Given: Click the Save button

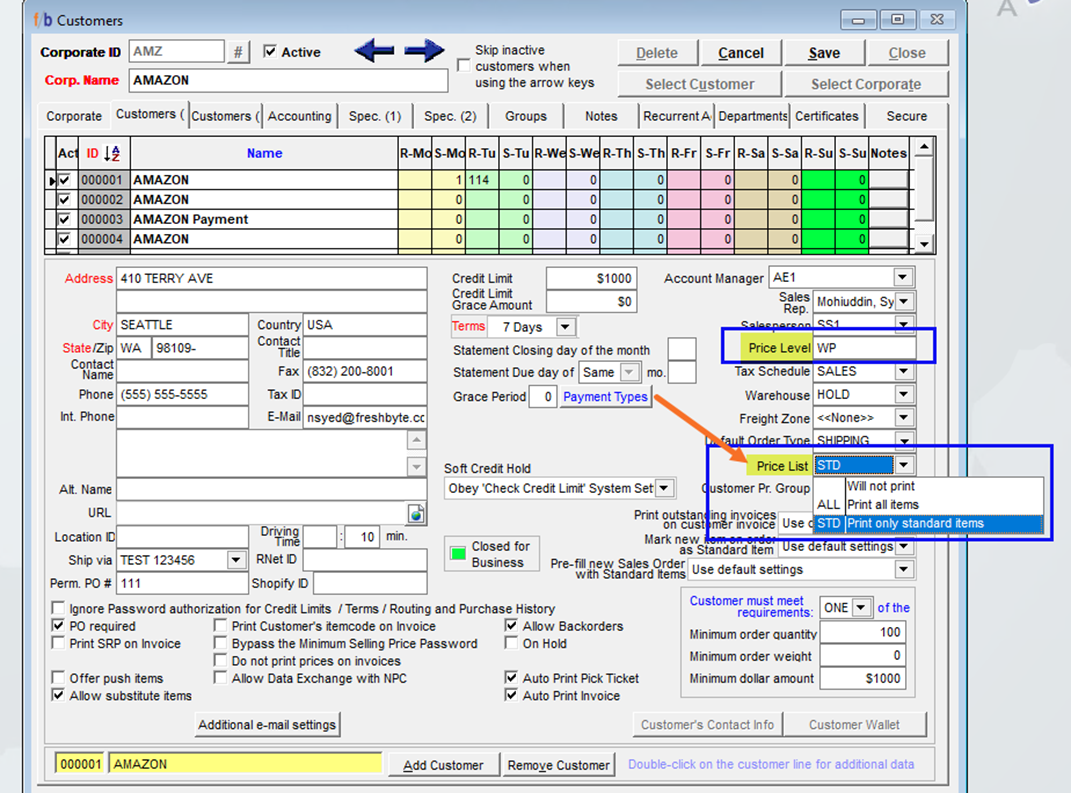Looking at the screenshot, I should 824,53.
